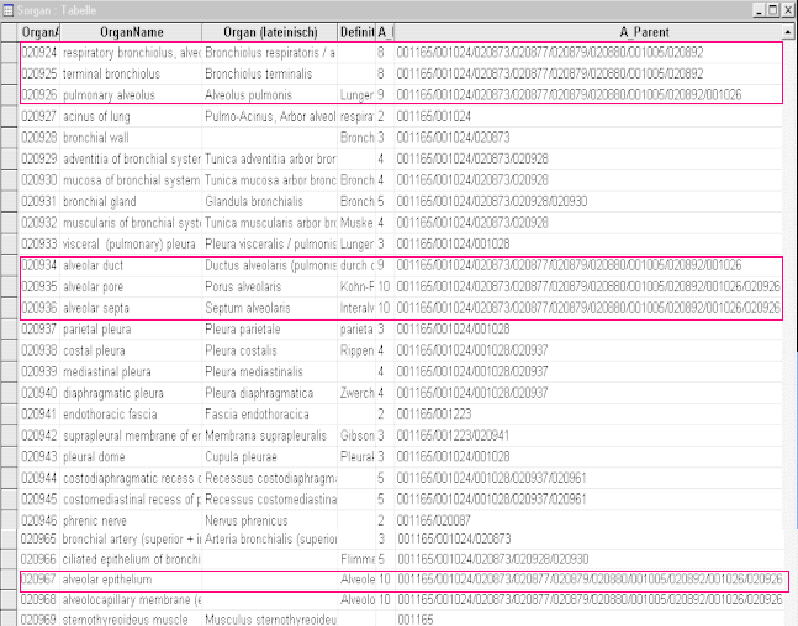Screen dimensions: 798x626
Task: Click the bronchial wall cell
Action: coord(130,137)
